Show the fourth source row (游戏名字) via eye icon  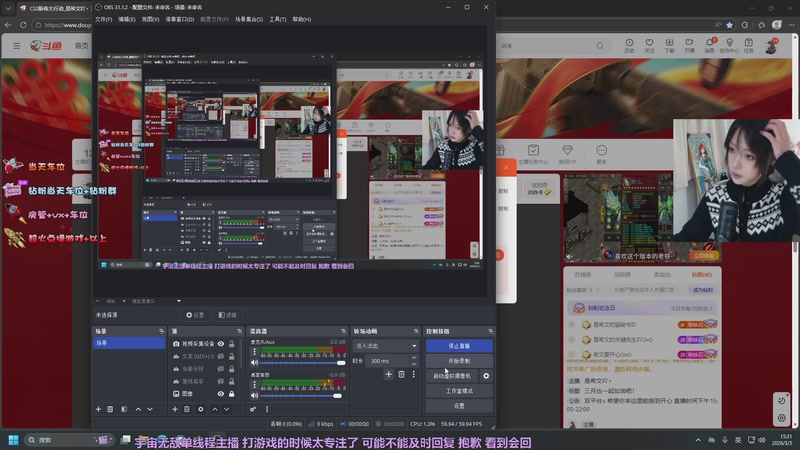pyautogui.click(x=221, y=382)
